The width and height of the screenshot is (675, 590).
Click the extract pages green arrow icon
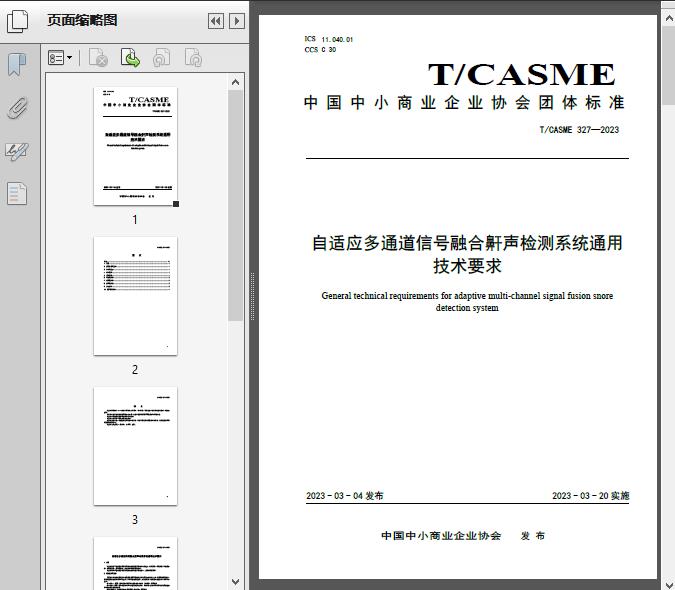coord(130,58)
